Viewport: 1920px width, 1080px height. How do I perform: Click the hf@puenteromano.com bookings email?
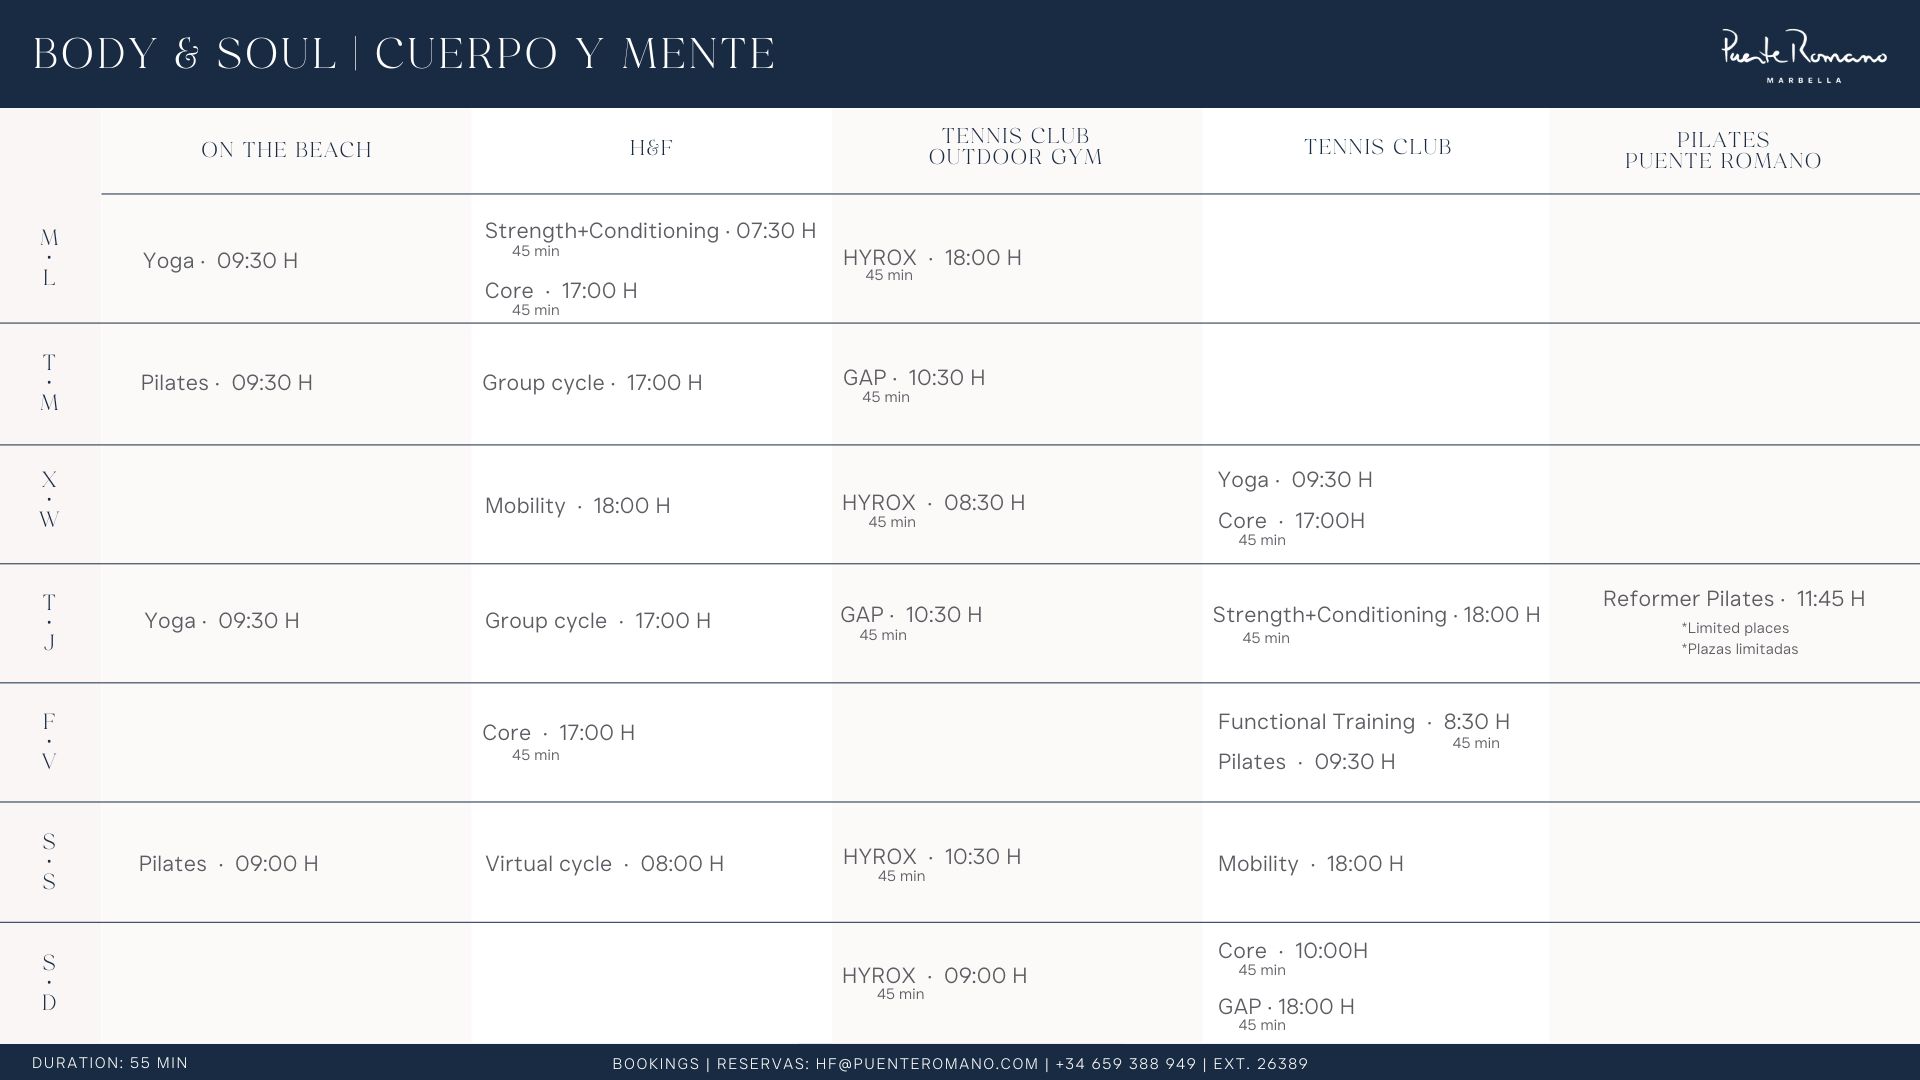927,1064
